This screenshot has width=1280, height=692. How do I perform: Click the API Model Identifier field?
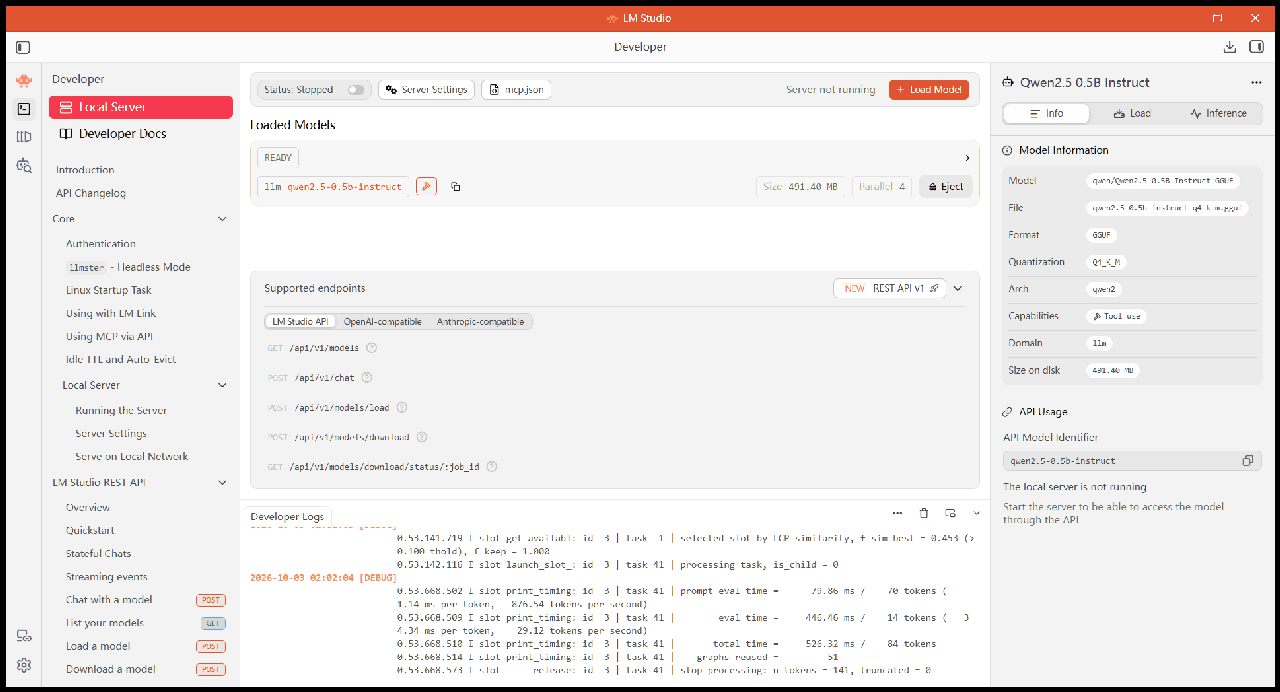click(x=1130, y=461)
